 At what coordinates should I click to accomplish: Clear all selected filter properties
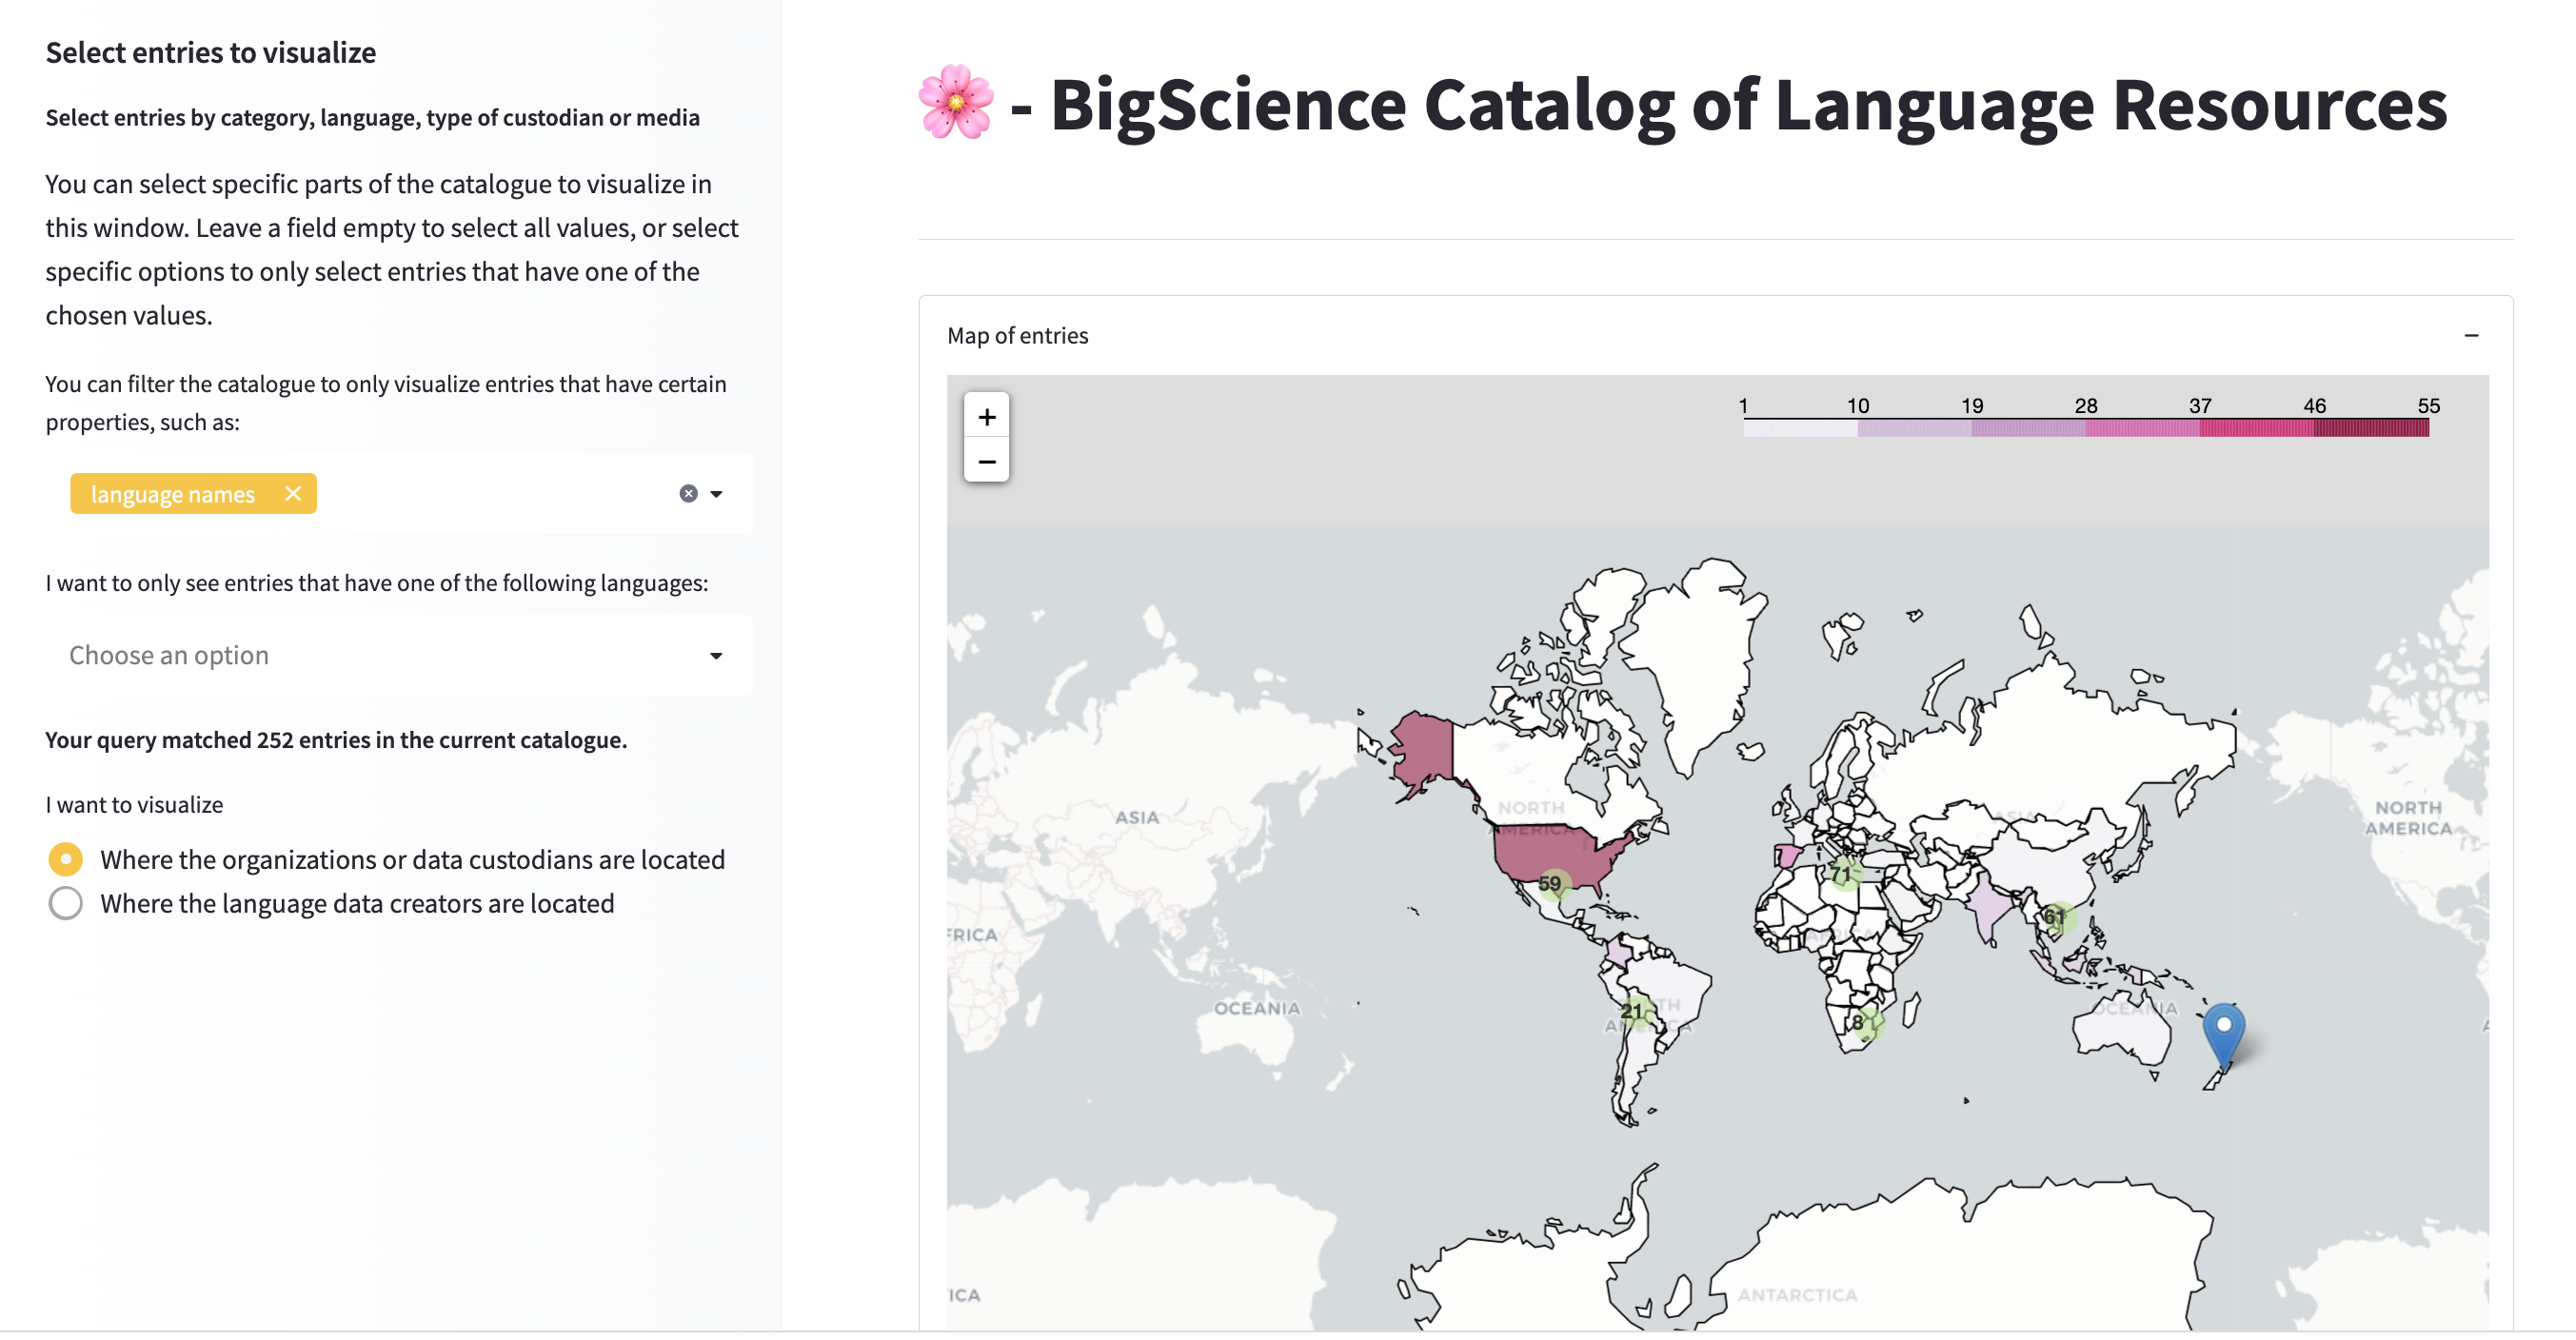[688, 494]
